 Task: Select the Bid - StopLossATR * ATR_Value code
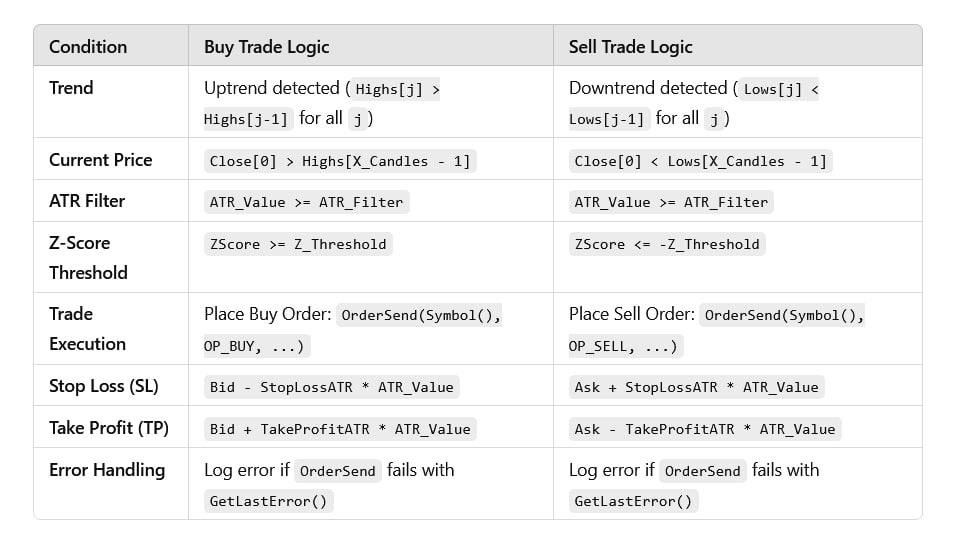click(332, 387)
